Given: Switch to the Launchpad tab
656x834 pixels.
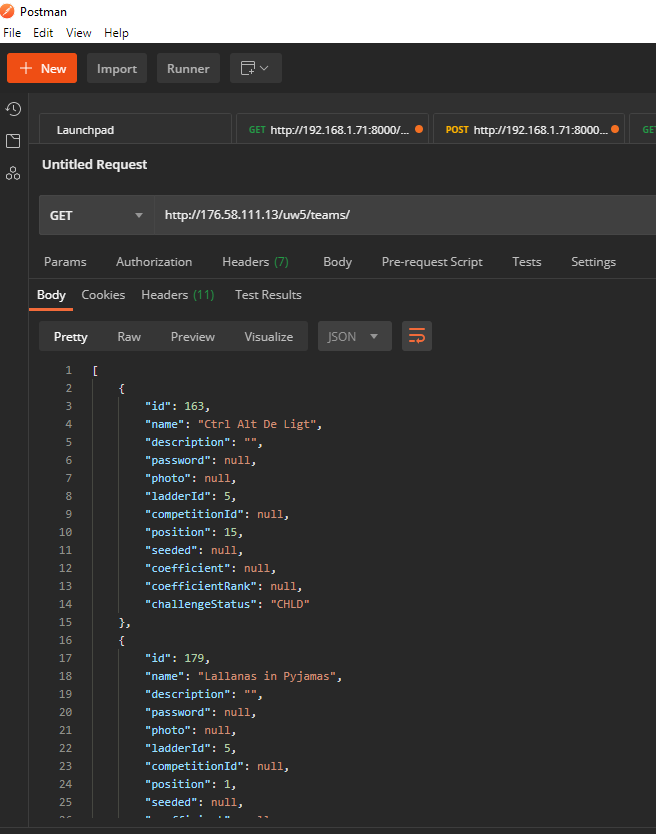Looking at the screenshot, I should tap(136, 130).
